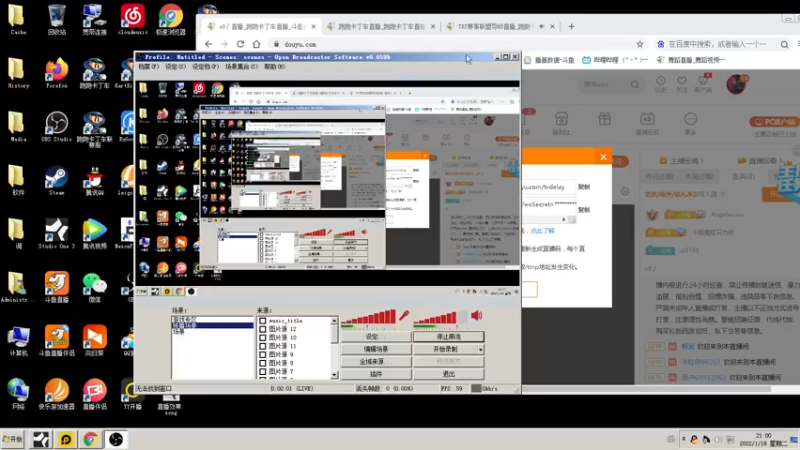
Task: Adjust the microphone volume meter
Action: click(x=368, y=317)
